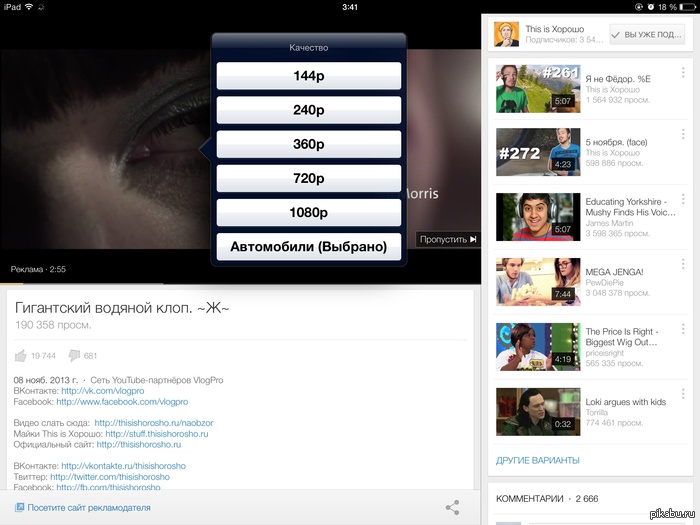
Task: Open the MEGA JENGA thumbnail
Action: pyautogui.click(x=538, y=282)
